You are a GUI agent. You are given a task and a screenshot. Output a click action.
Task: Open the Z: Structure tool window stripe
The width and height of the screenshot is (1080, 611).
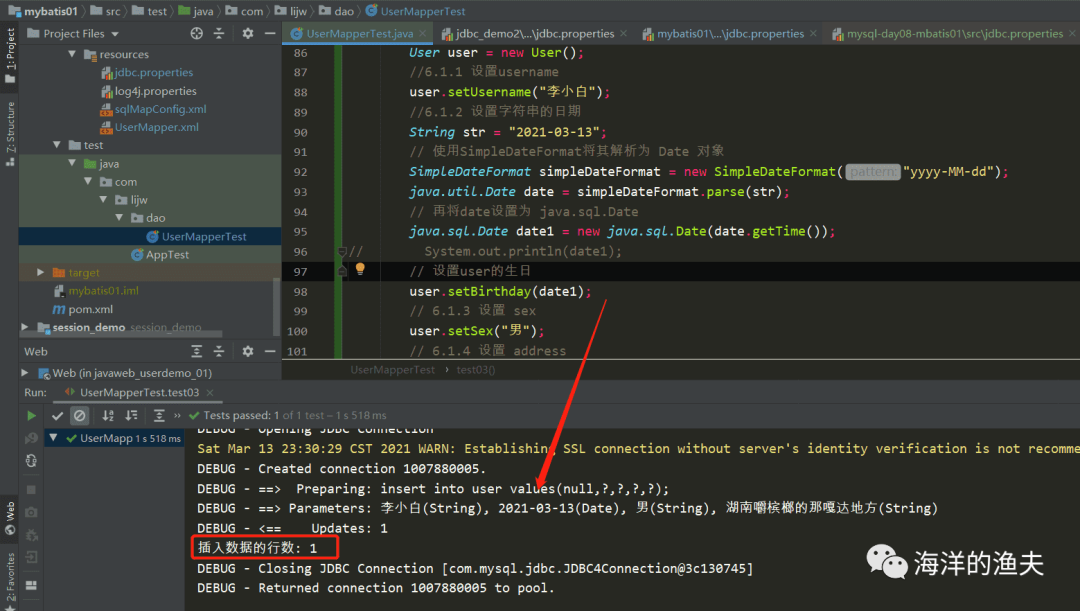[10, 134]
